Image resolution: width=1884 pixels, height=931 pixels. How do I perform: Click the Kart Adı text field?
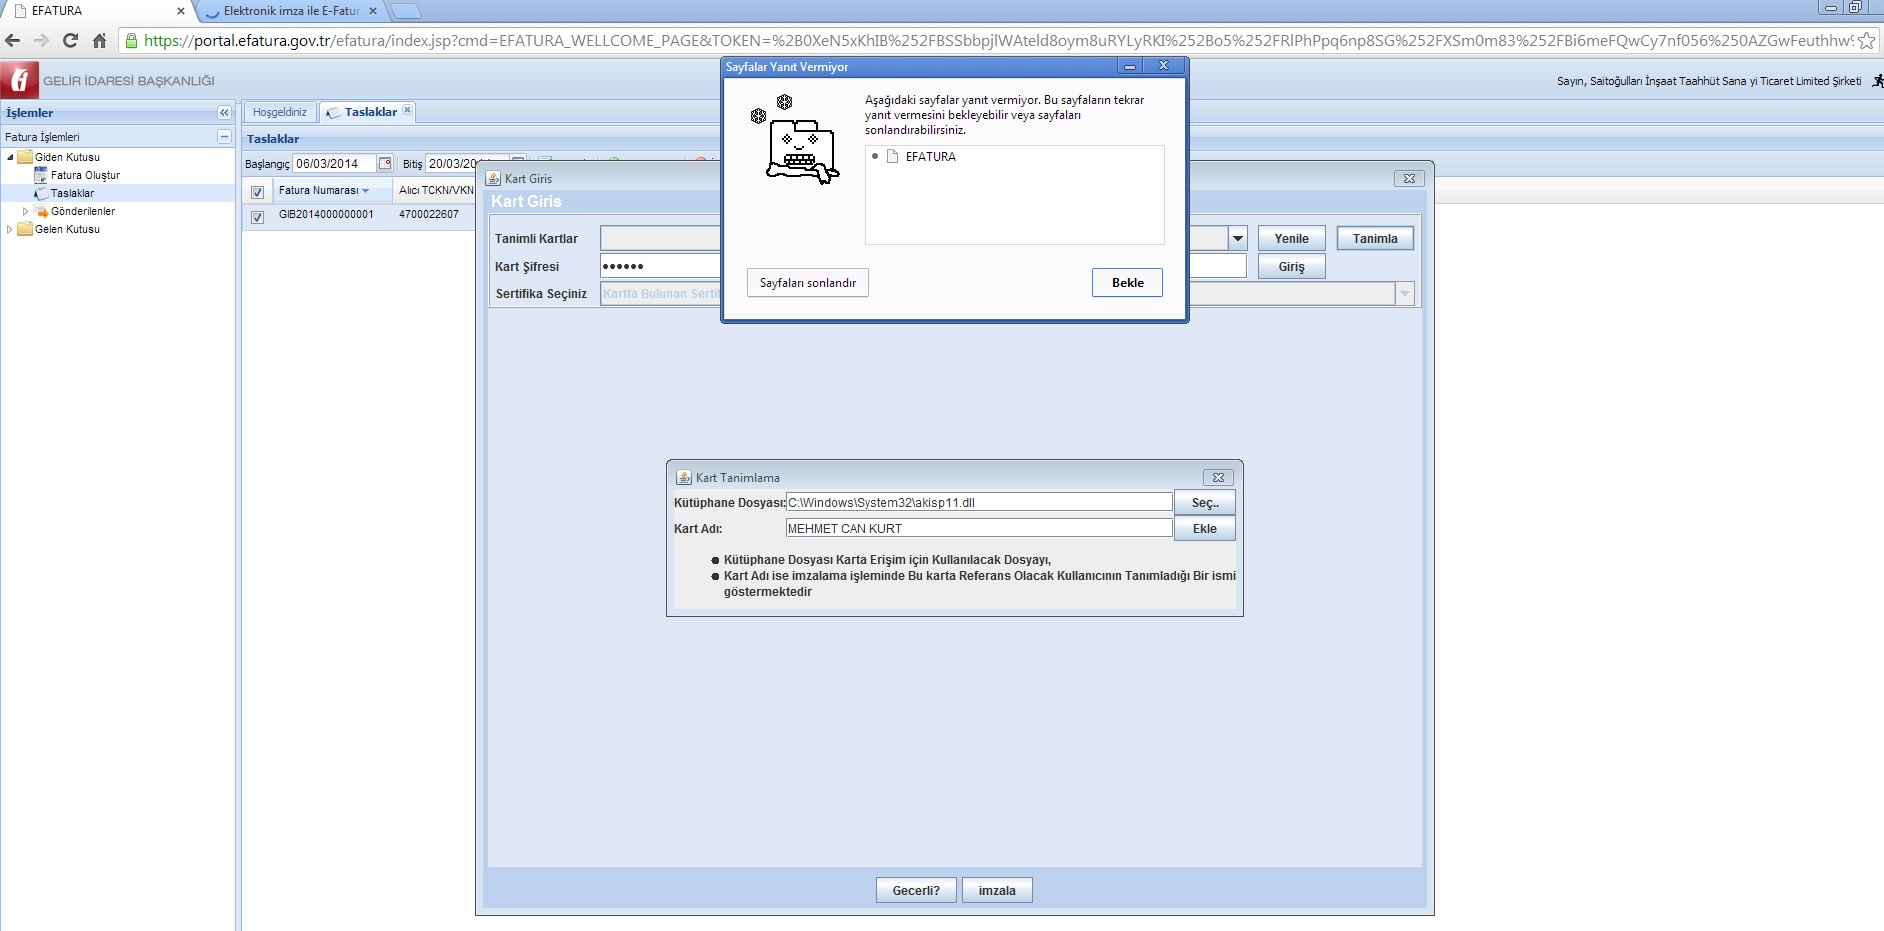click(x=978, y=528)
